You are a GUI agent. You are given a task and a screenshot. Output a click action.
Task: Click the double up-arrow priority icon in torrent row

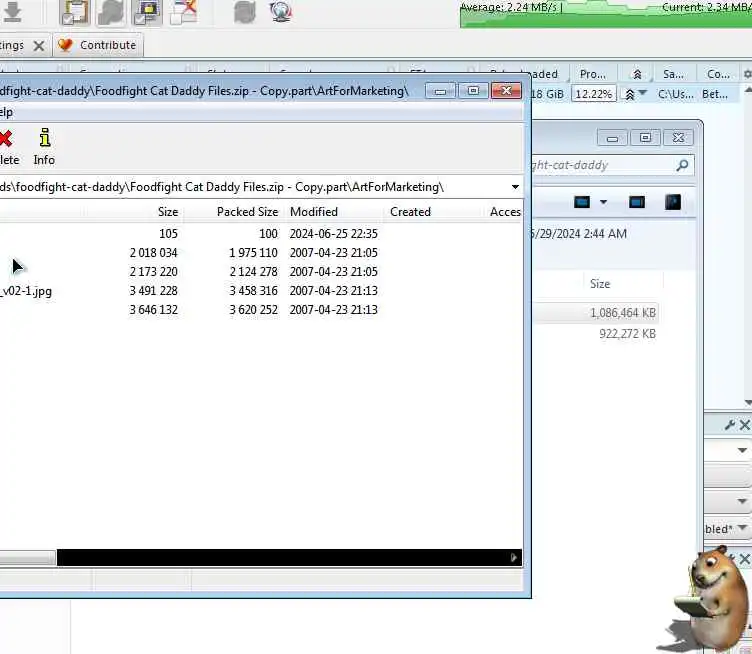(x=630, y=94)
